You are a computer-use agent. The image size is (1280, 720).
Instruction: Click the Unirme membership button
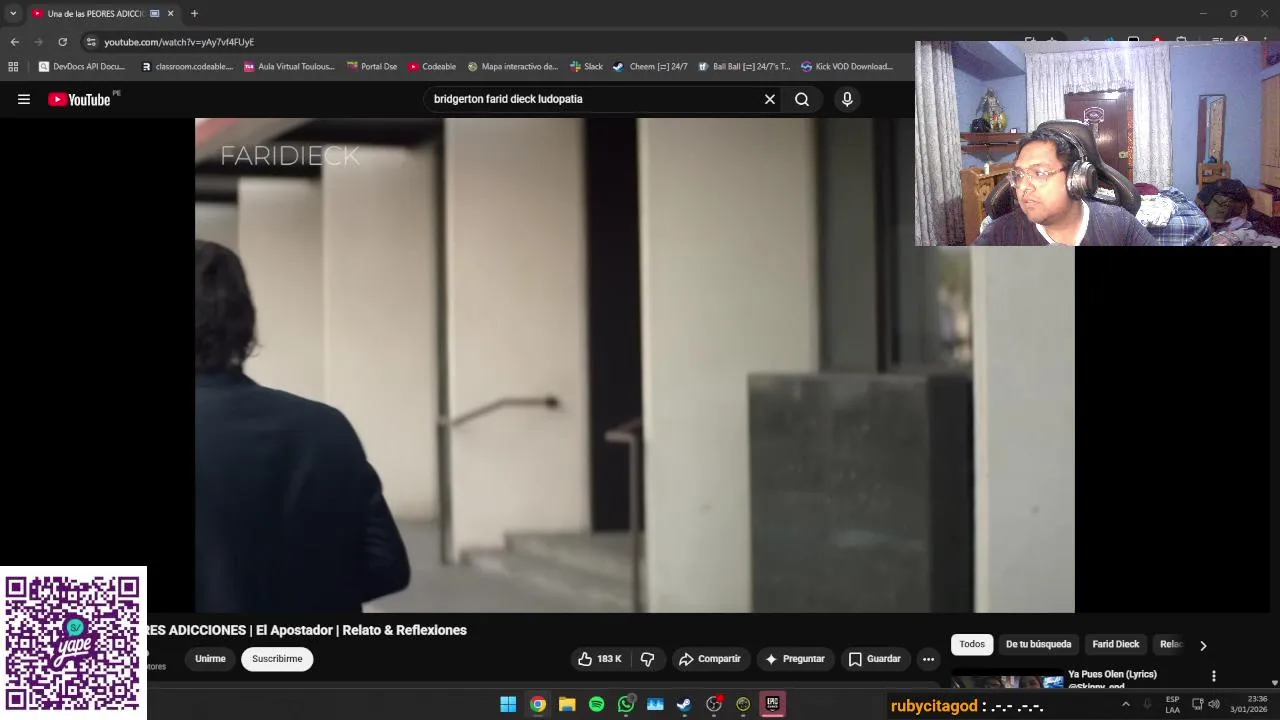210,659
